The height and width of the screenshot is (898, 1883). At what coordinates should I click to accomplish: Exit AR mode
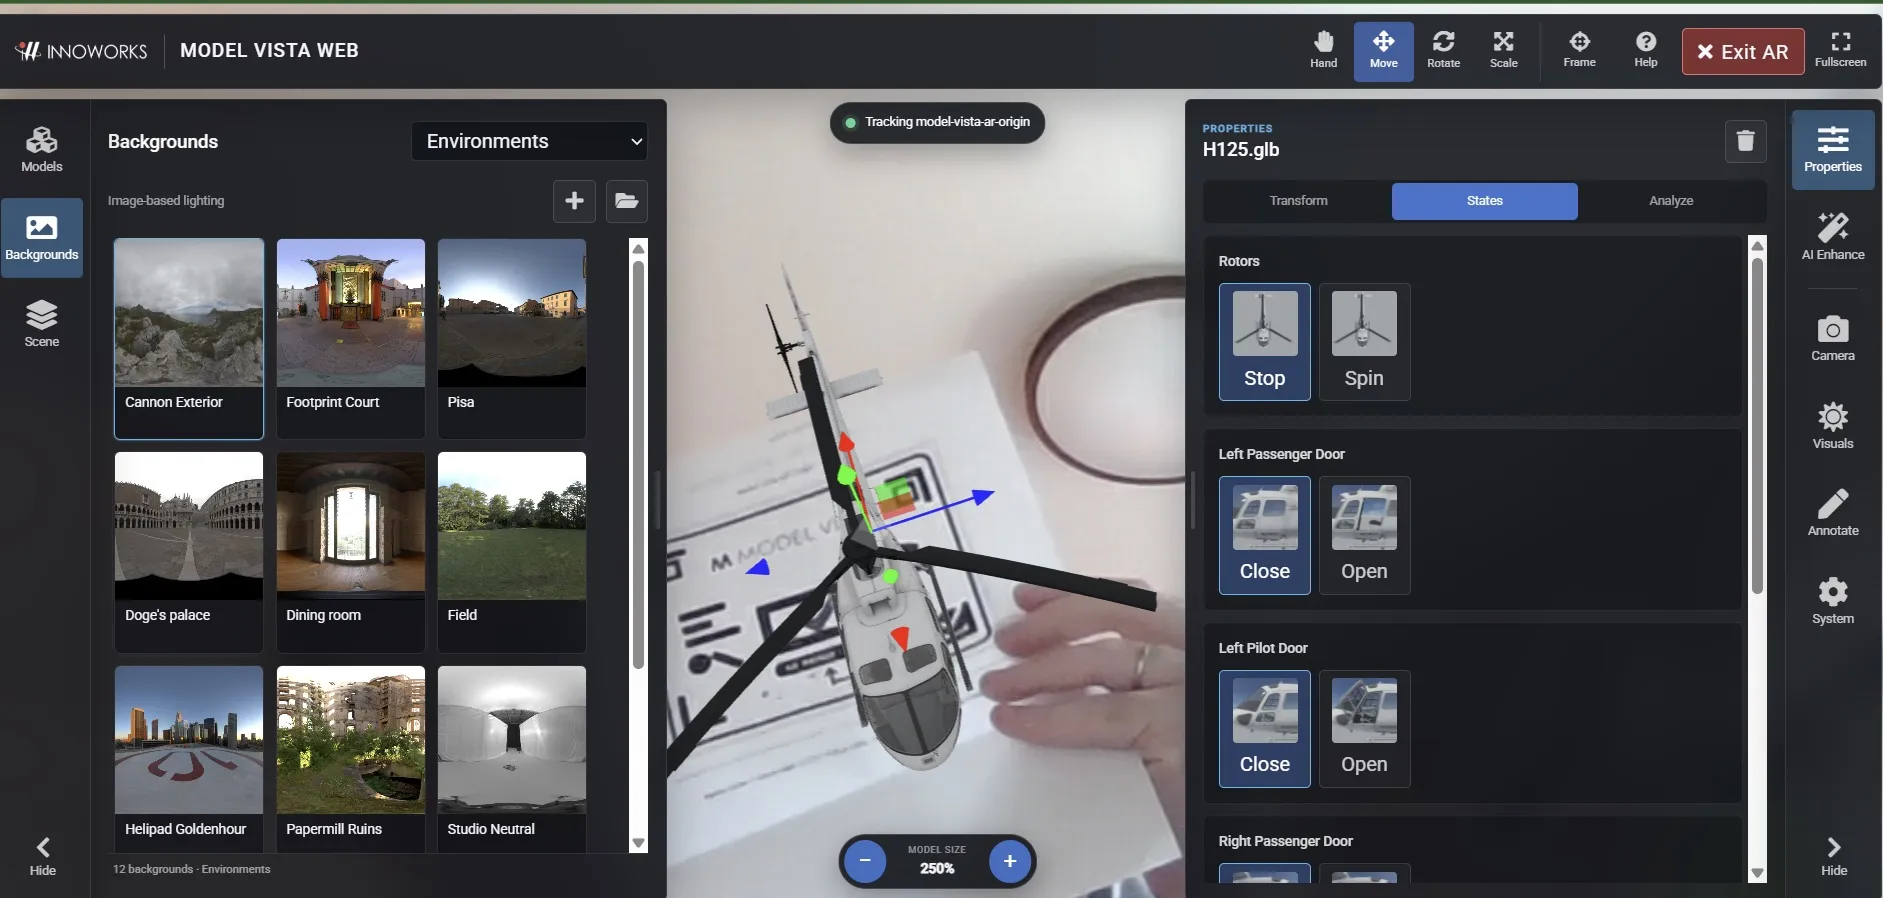tap(1742, 52)
